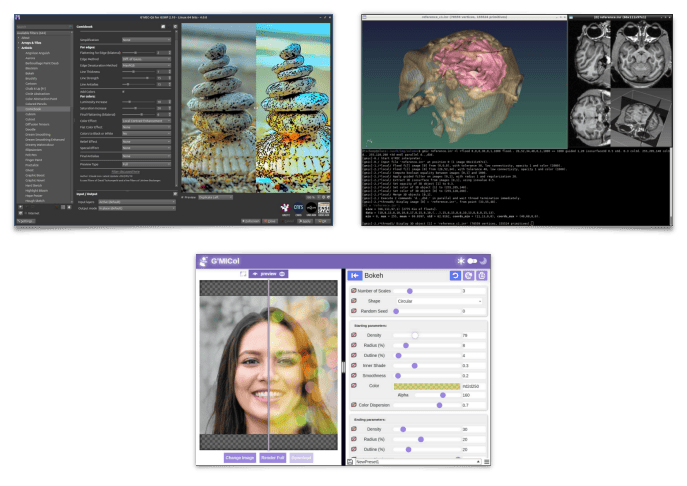
Task: Open the menu icon right of the preset field
Action: [x=487, y=462]
